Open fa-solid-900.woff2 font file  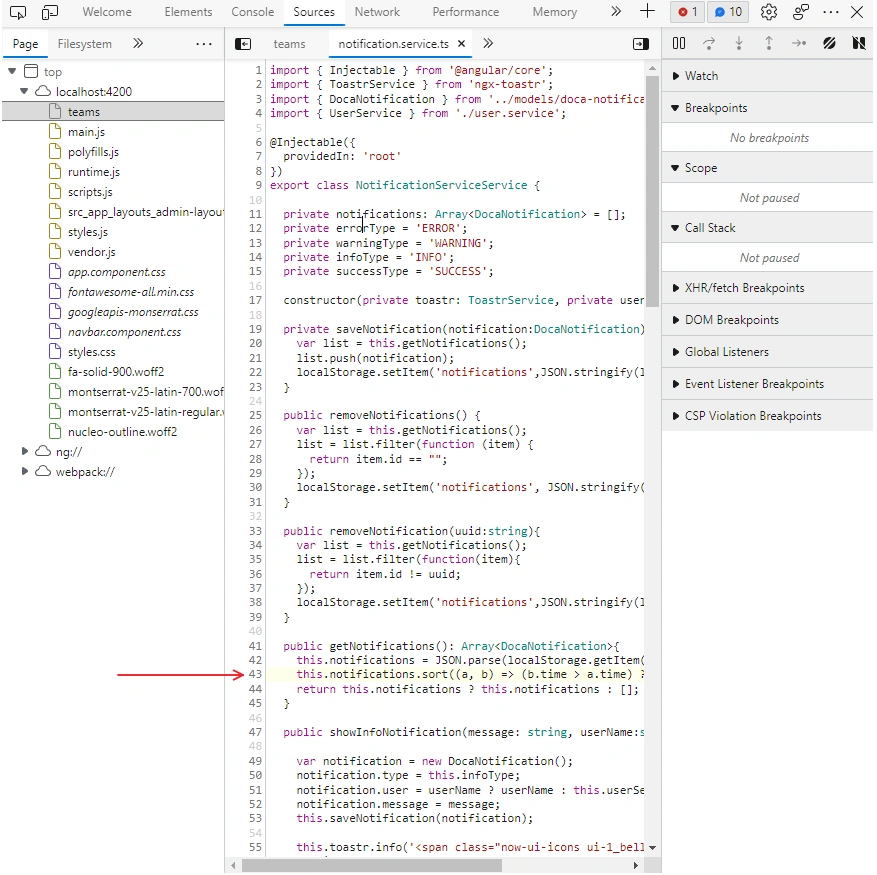coord(116,371)
